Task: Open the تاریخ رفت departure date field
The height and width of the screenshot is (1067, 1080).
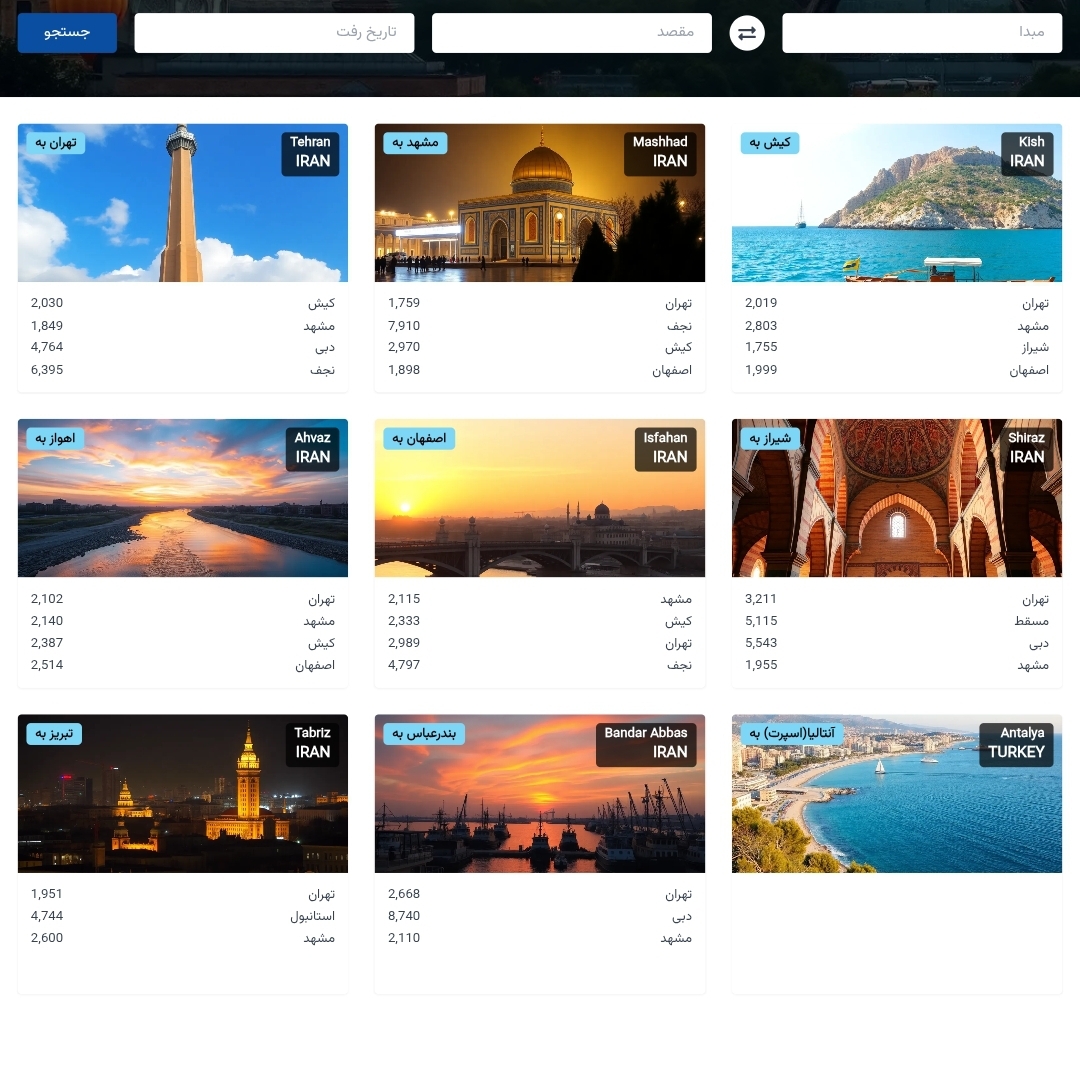Action: [274, 32]
